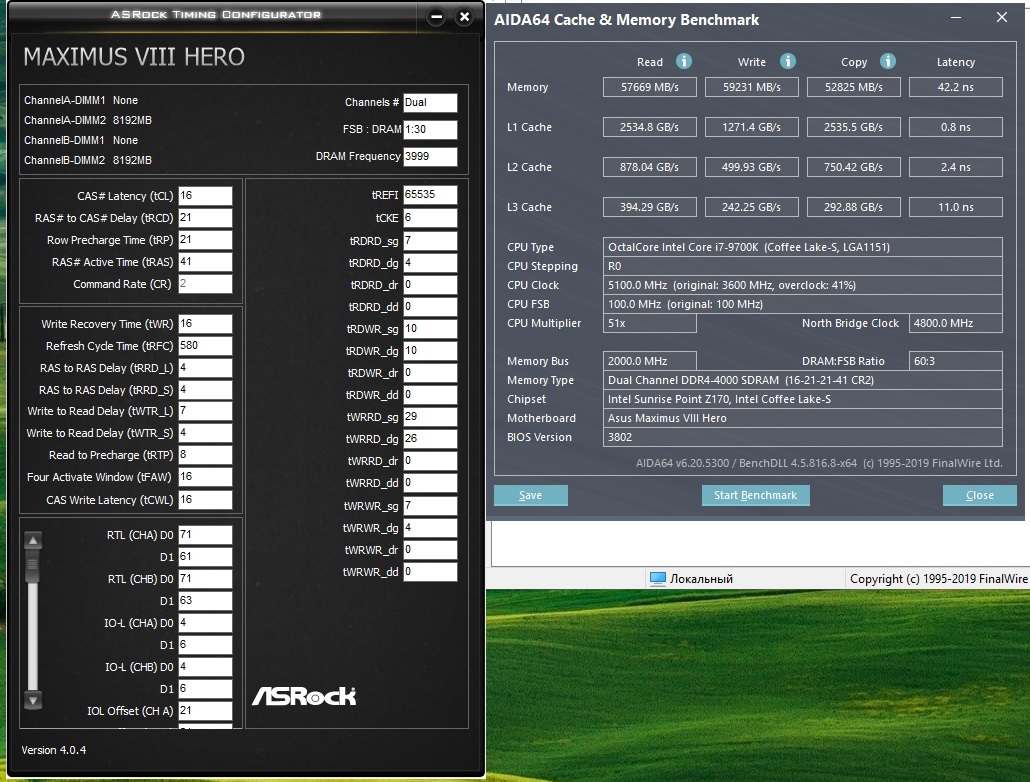Click the Row Precharge Time (tRP) field

(x=205, y=240)
